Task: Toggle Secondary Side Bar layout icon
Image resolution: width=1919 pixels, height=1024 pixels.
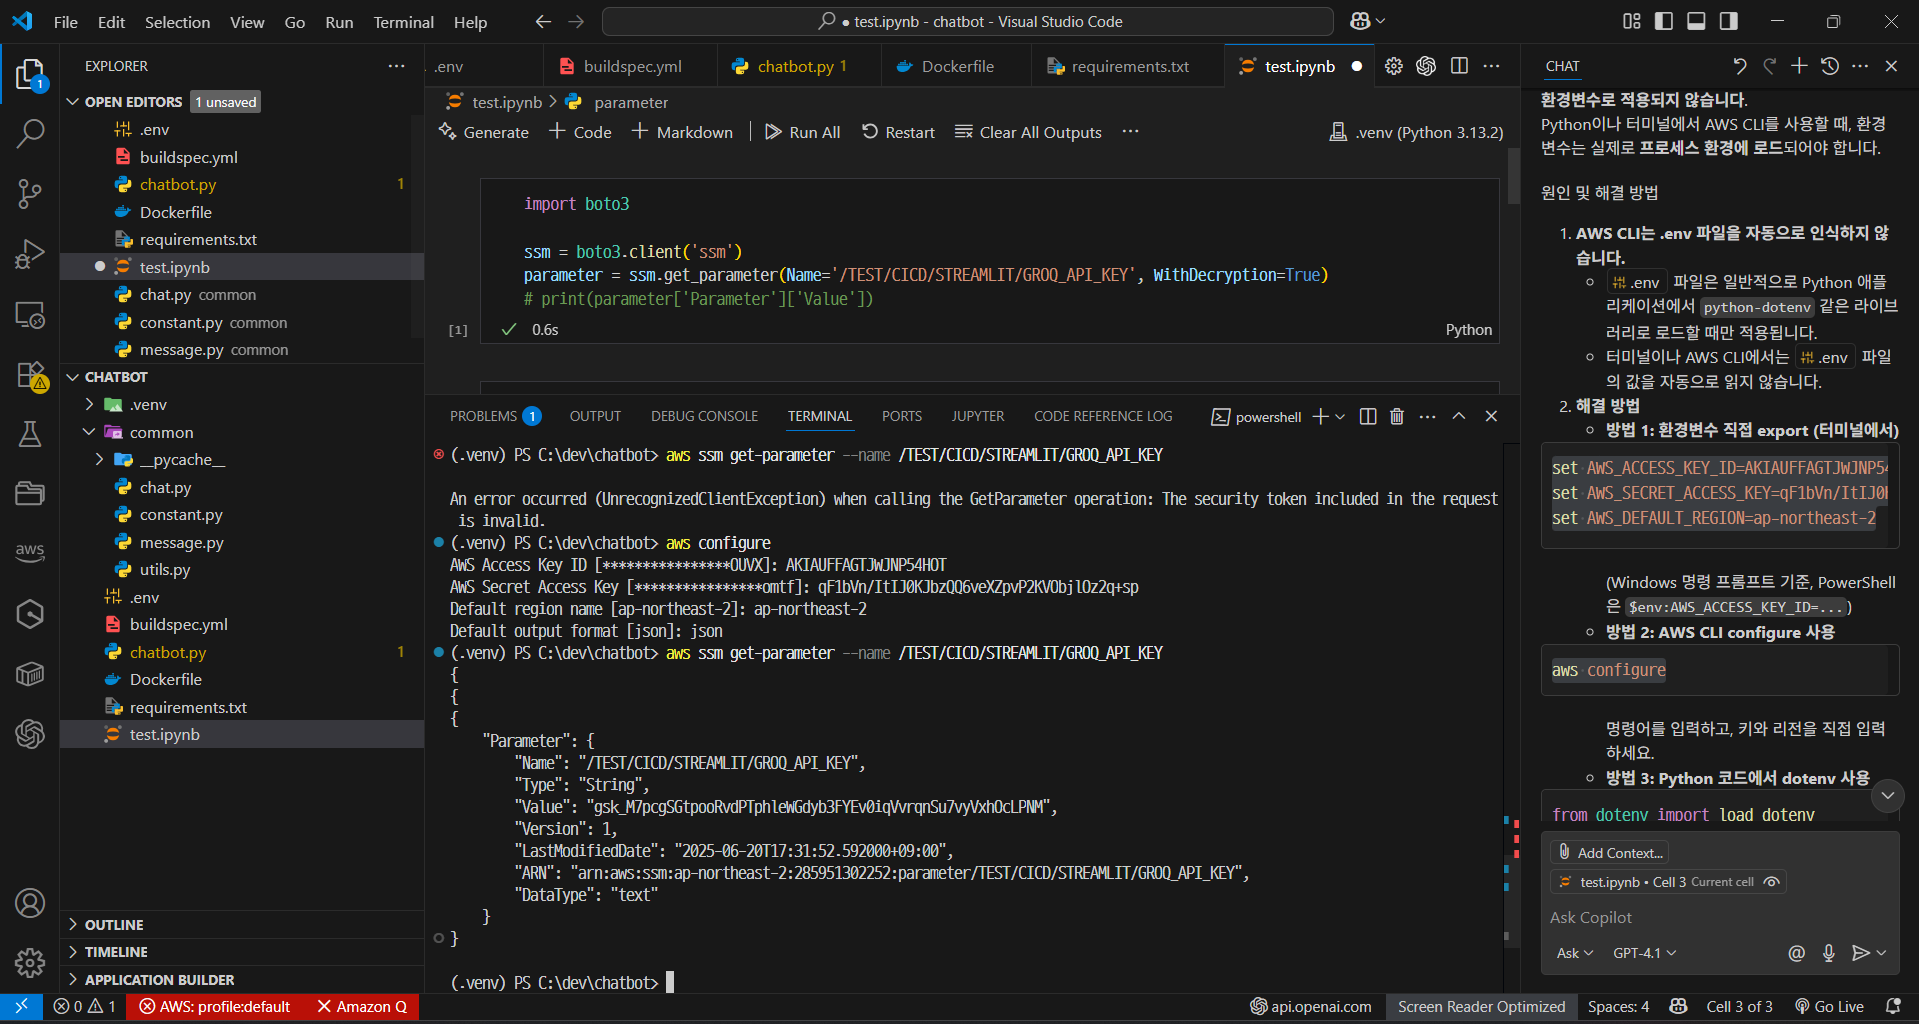Action: coord(1728,21)
